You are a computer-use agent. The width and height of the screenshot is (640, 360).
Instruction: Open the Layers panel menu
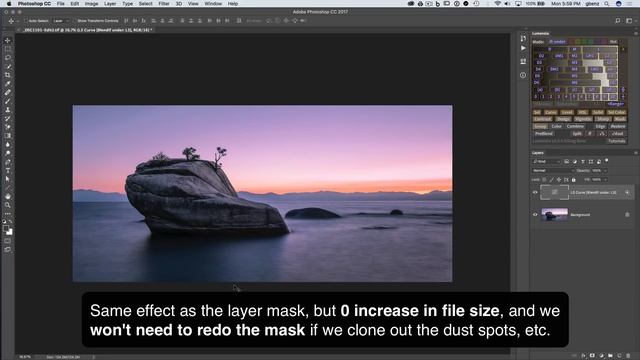click(636, 153)
